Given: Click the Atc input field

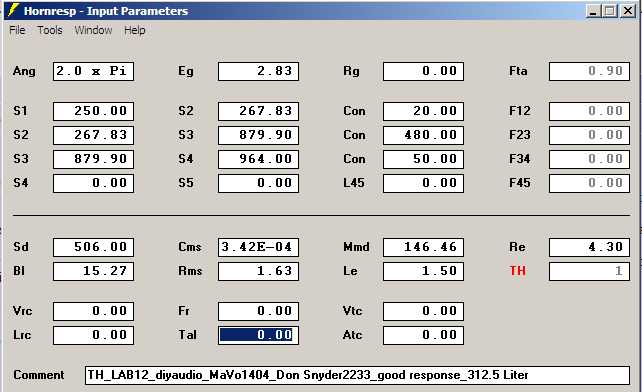Looking at the screenshot, I should click(x=423, y=335).
